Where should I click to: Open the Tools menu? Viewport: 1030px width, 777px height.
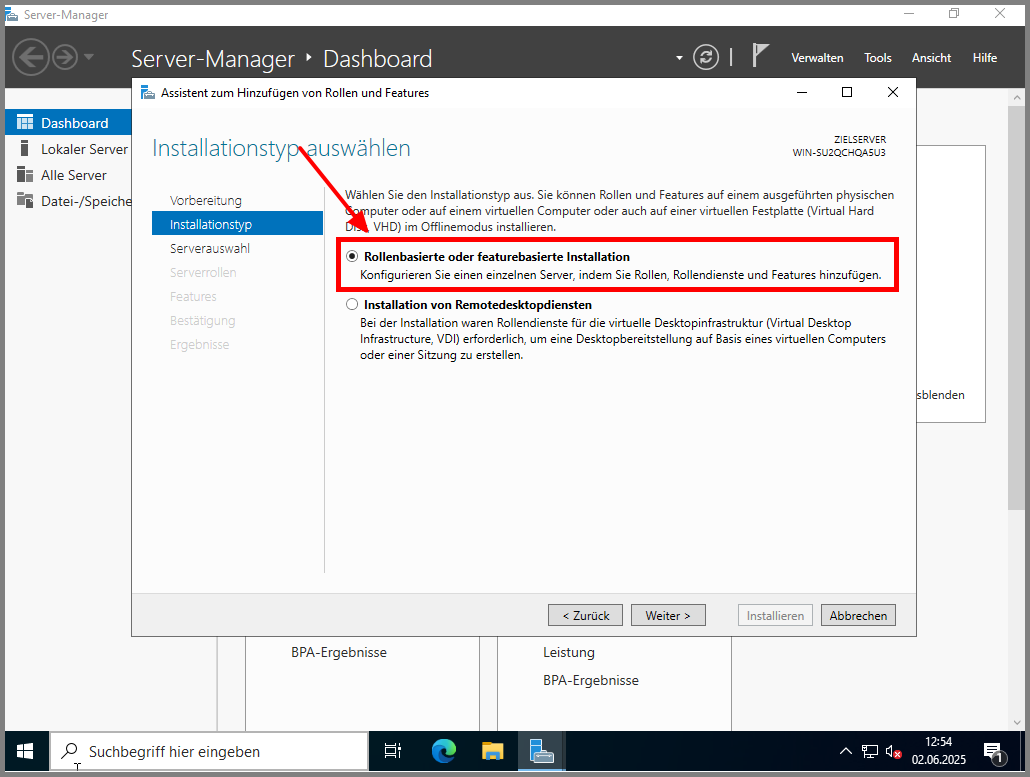(877, 58)
